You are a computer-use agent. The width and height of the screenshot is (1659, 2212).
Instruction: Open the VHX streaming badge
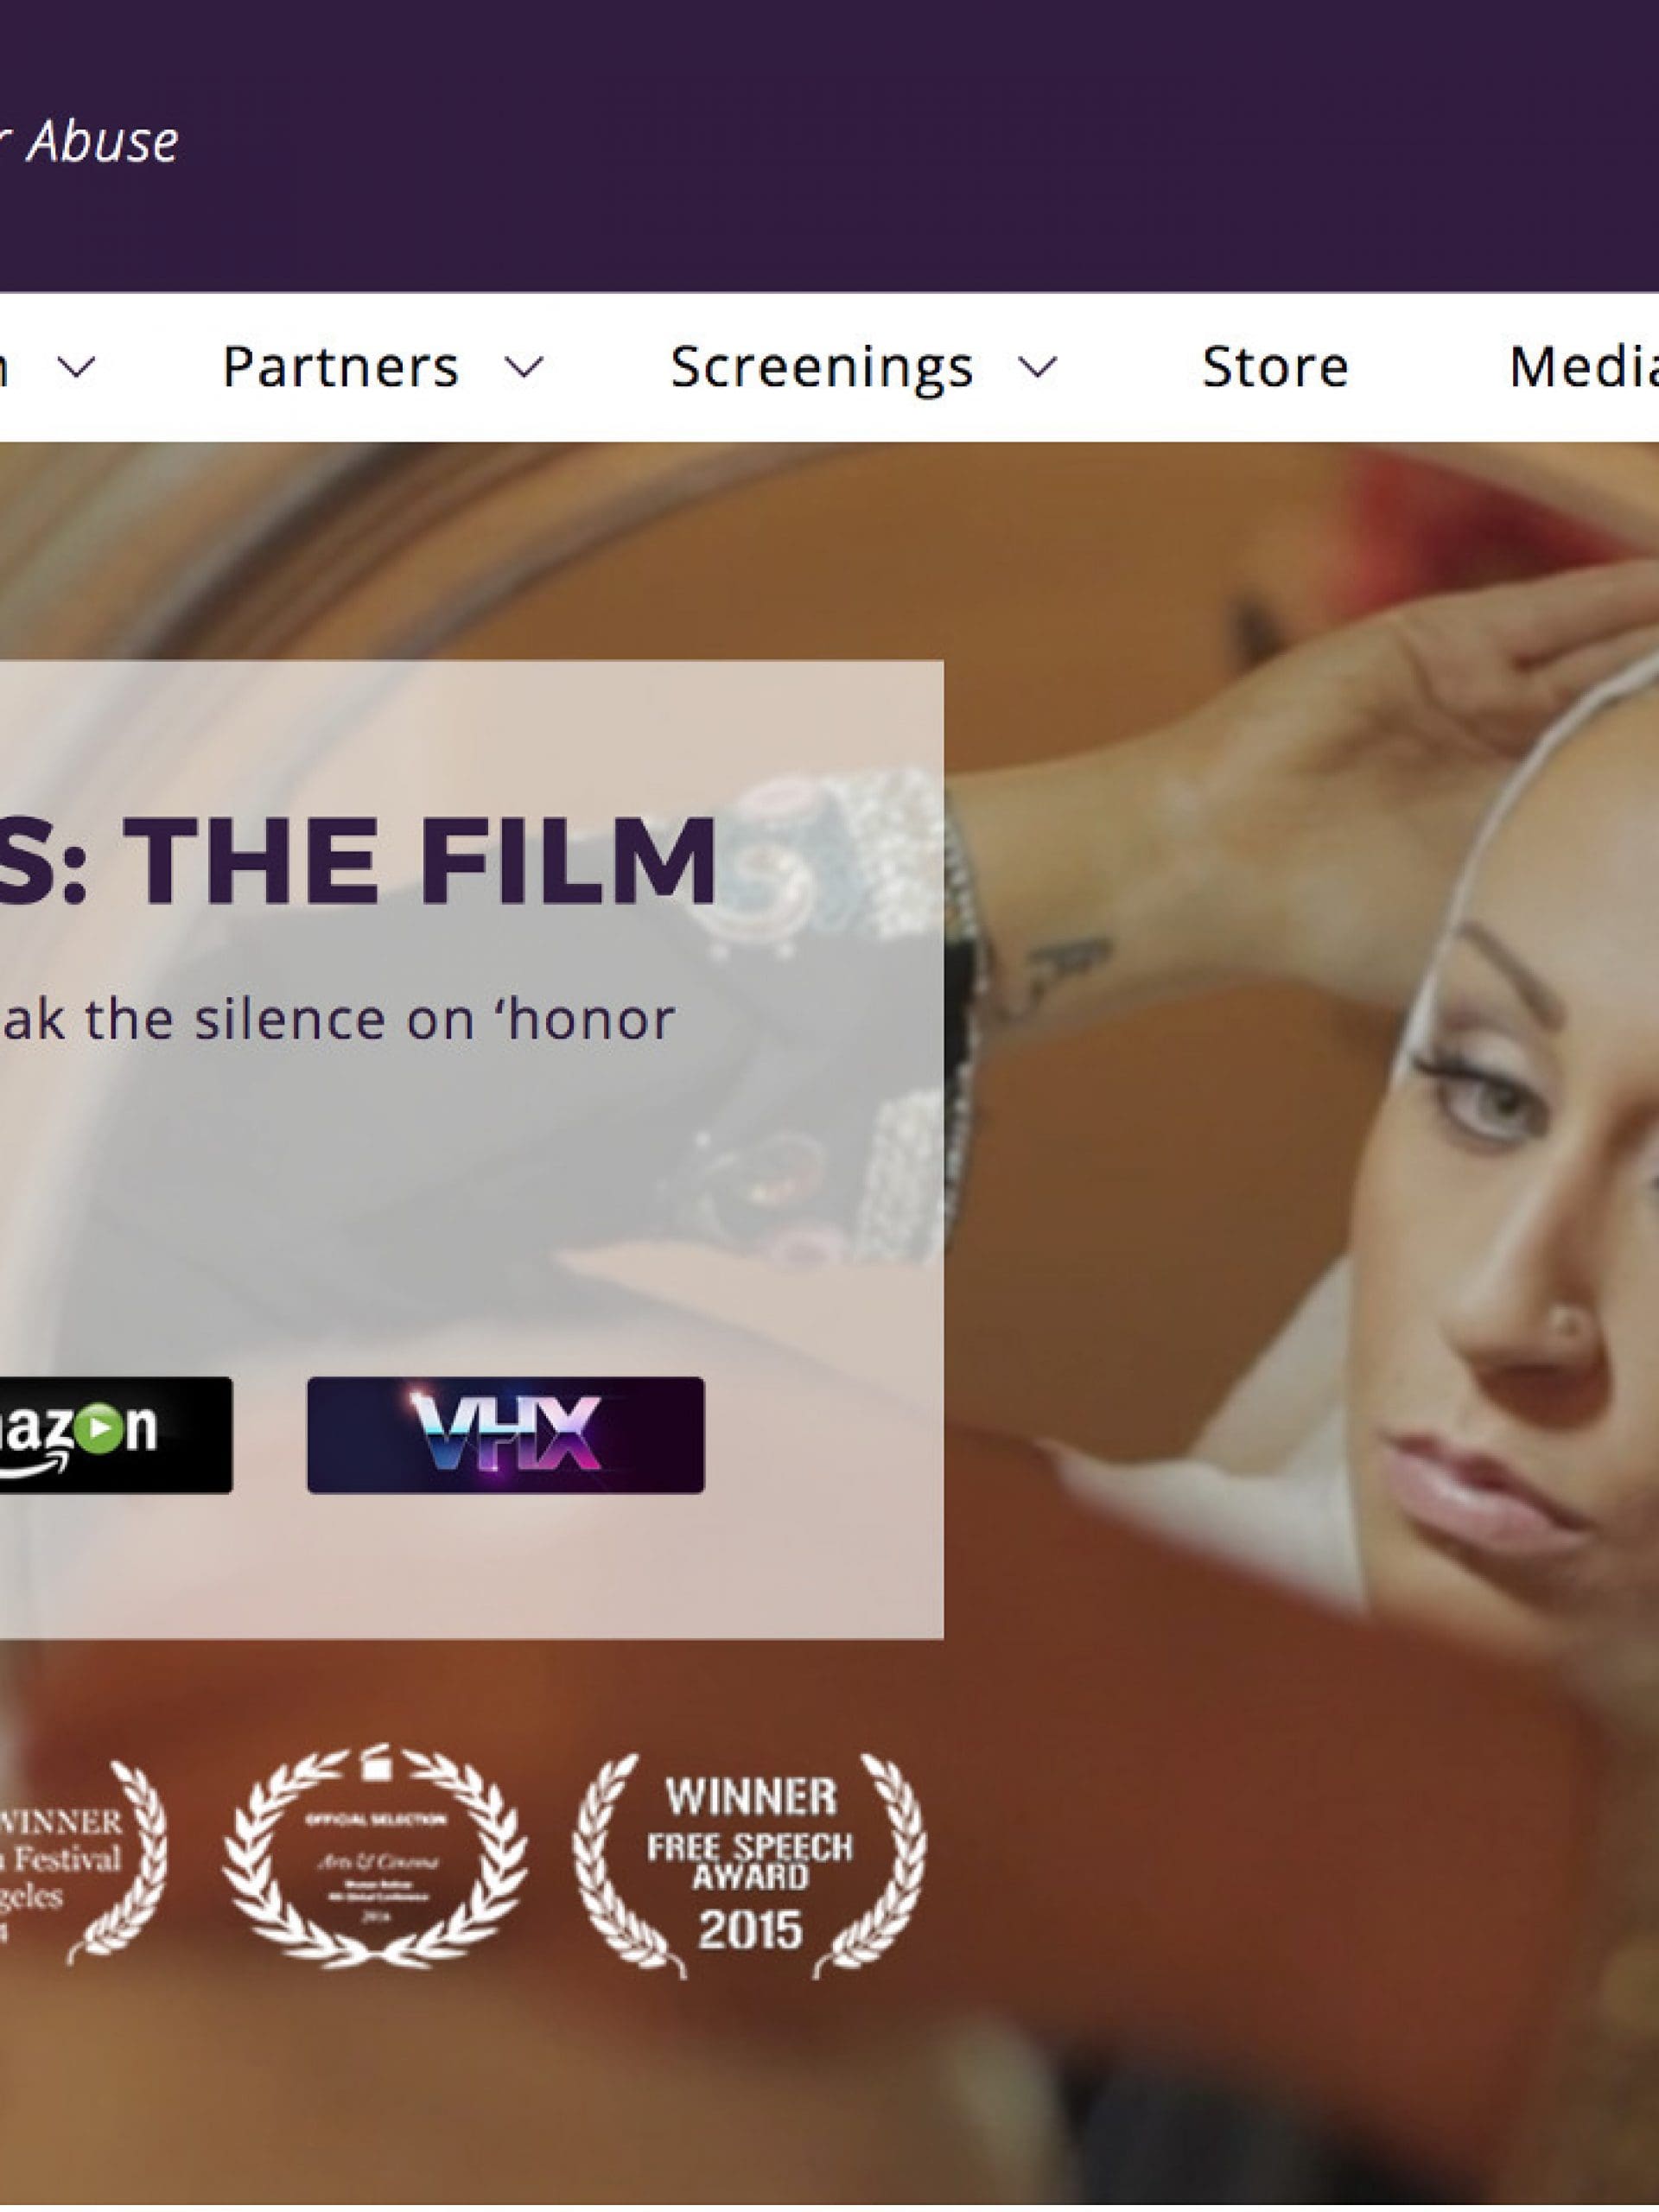tap(505, 1435)
